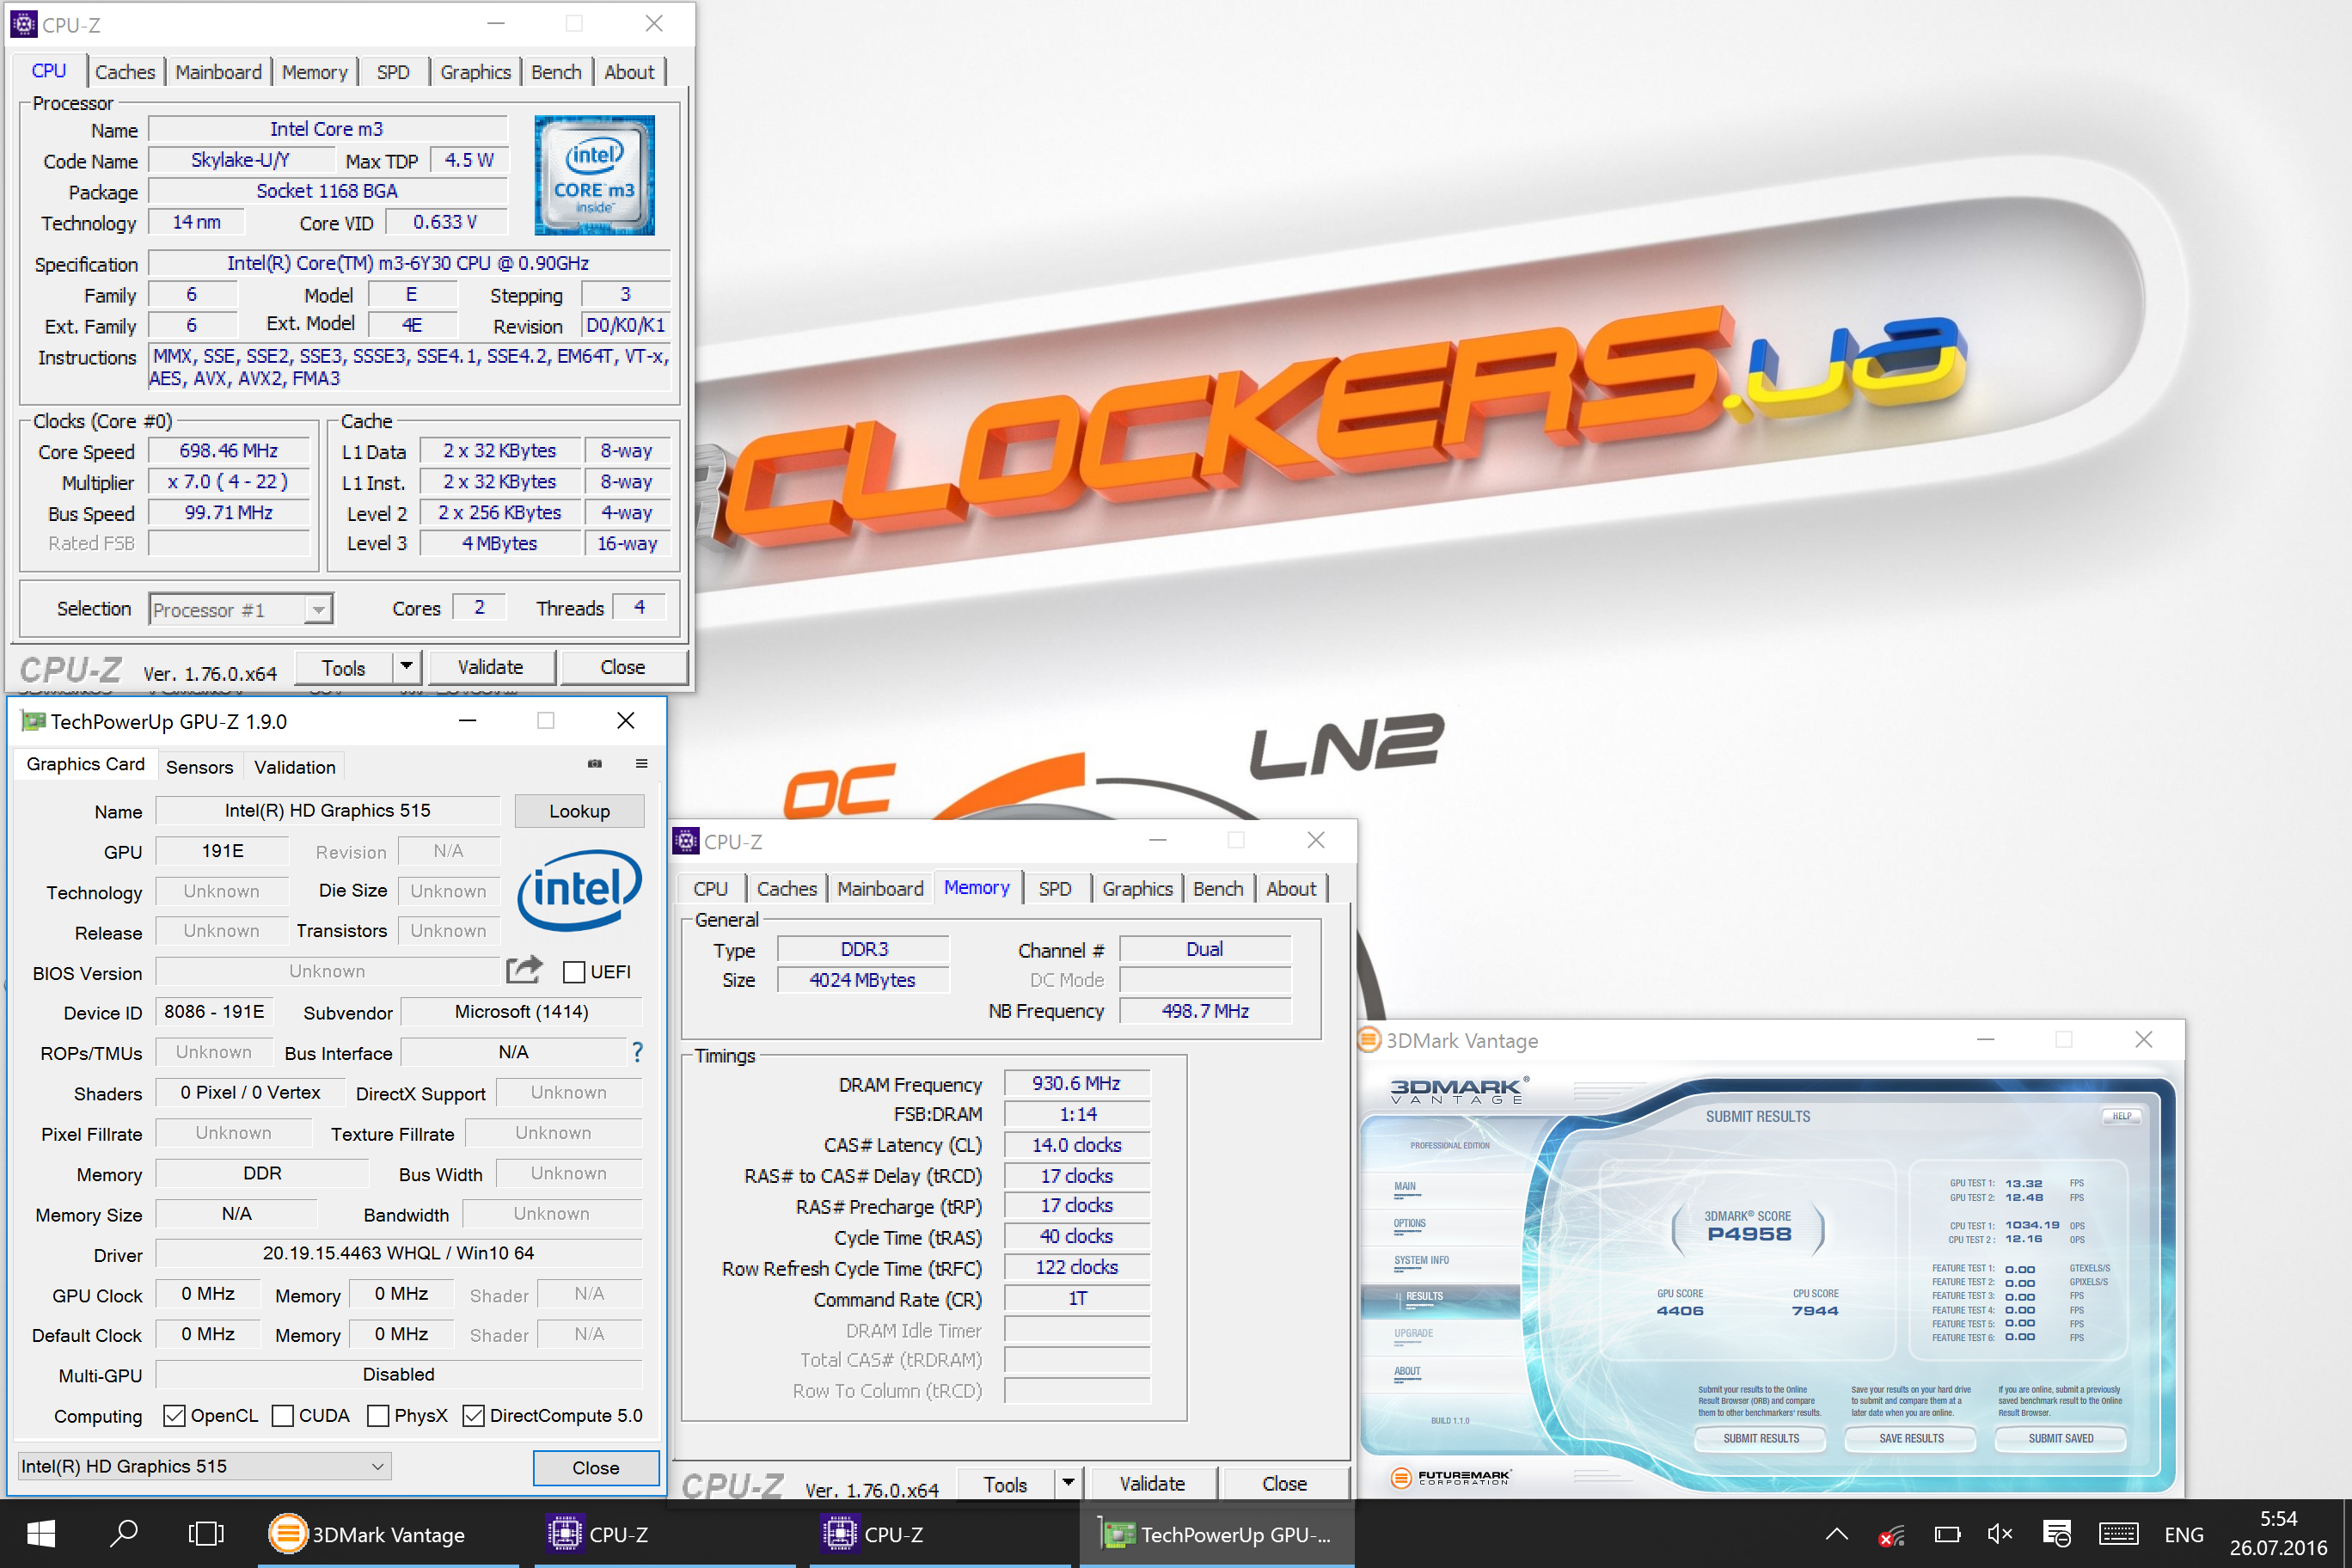
Task: Toggle the UEFI checkbox in GPU-Z
Action: 574,972
